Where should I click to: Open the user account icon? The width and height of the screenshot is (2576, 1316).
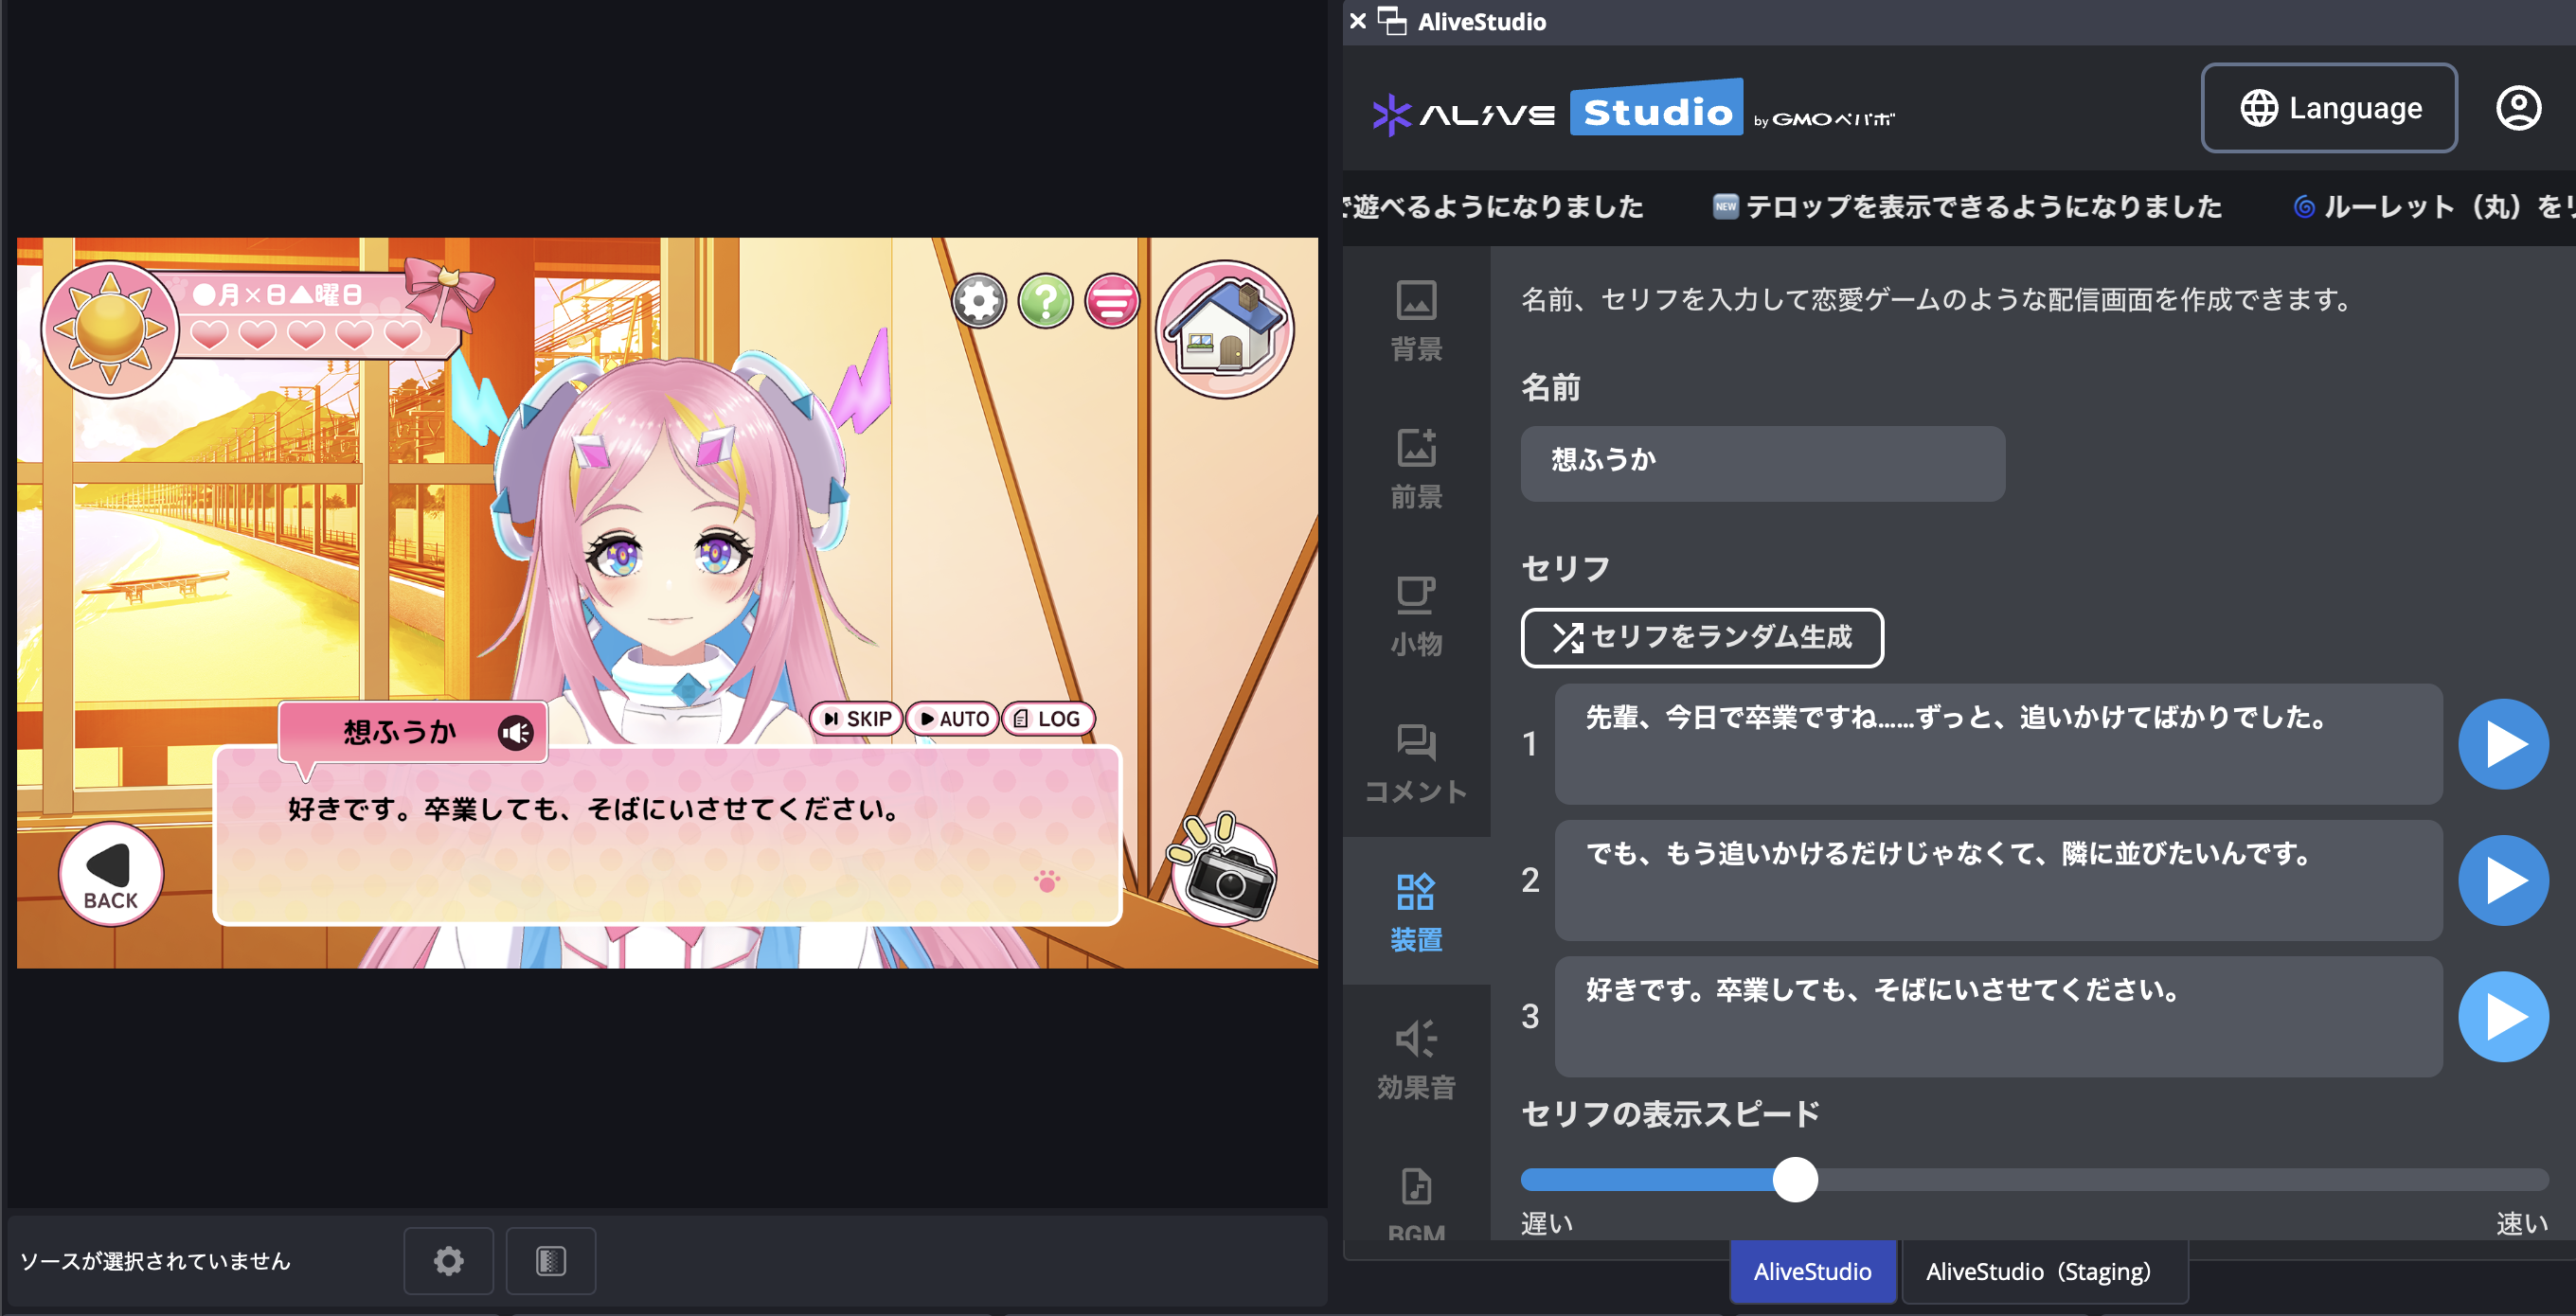click(2518, 108)
